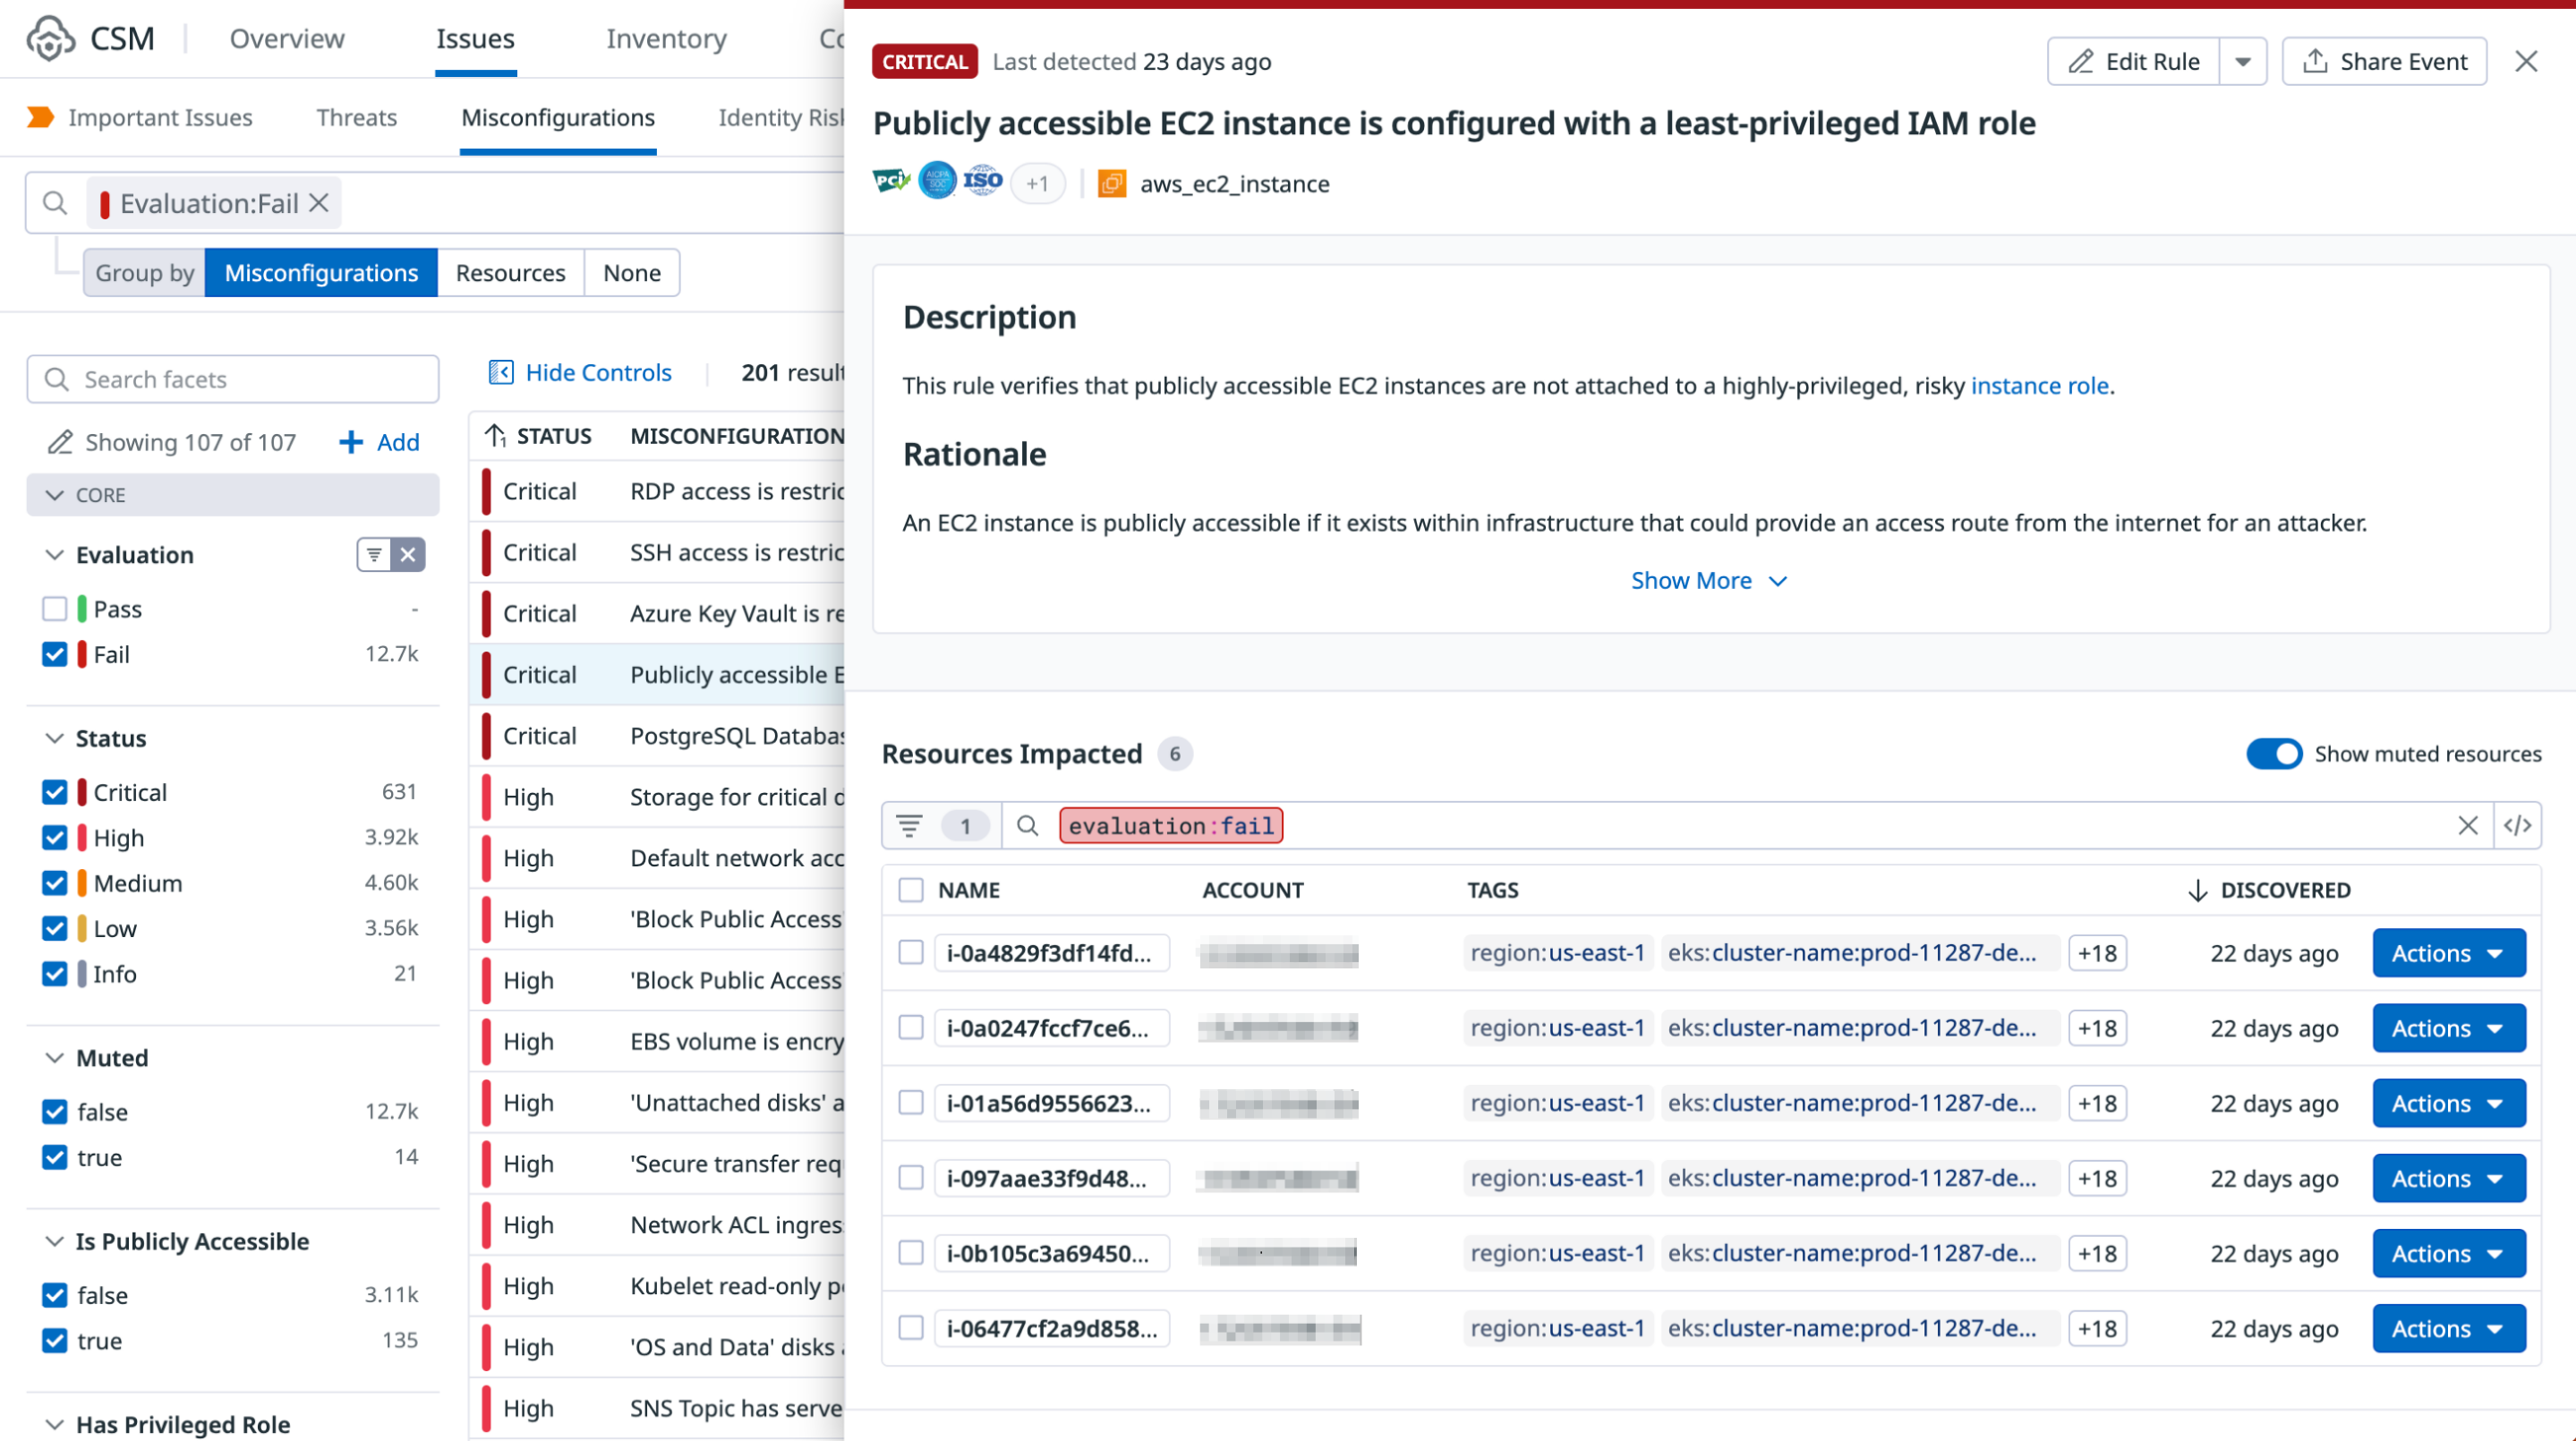This screenshot has width=2576, height=1441.
Task: Check the Pass evaluation checkbox
Action: pos(55,609)
